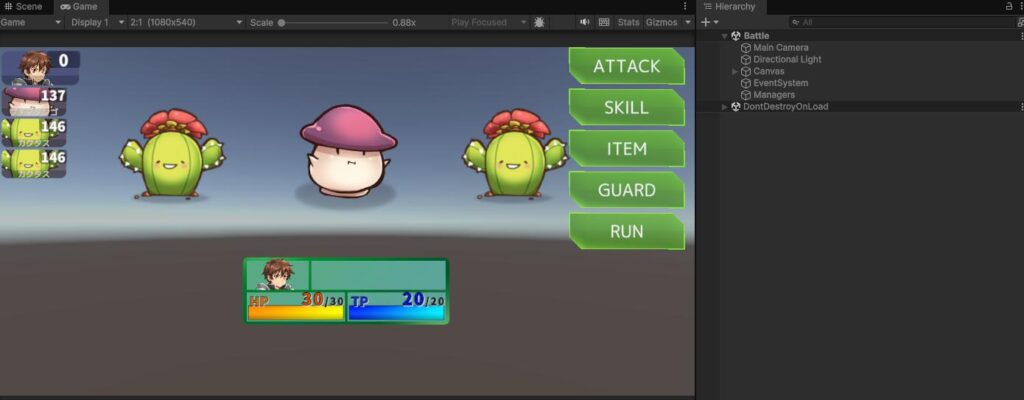The height and width of the screenshot is (400, 1024).
Task: Click the lock icon on Hierarchy panel
Action: tap(1009, 7)
